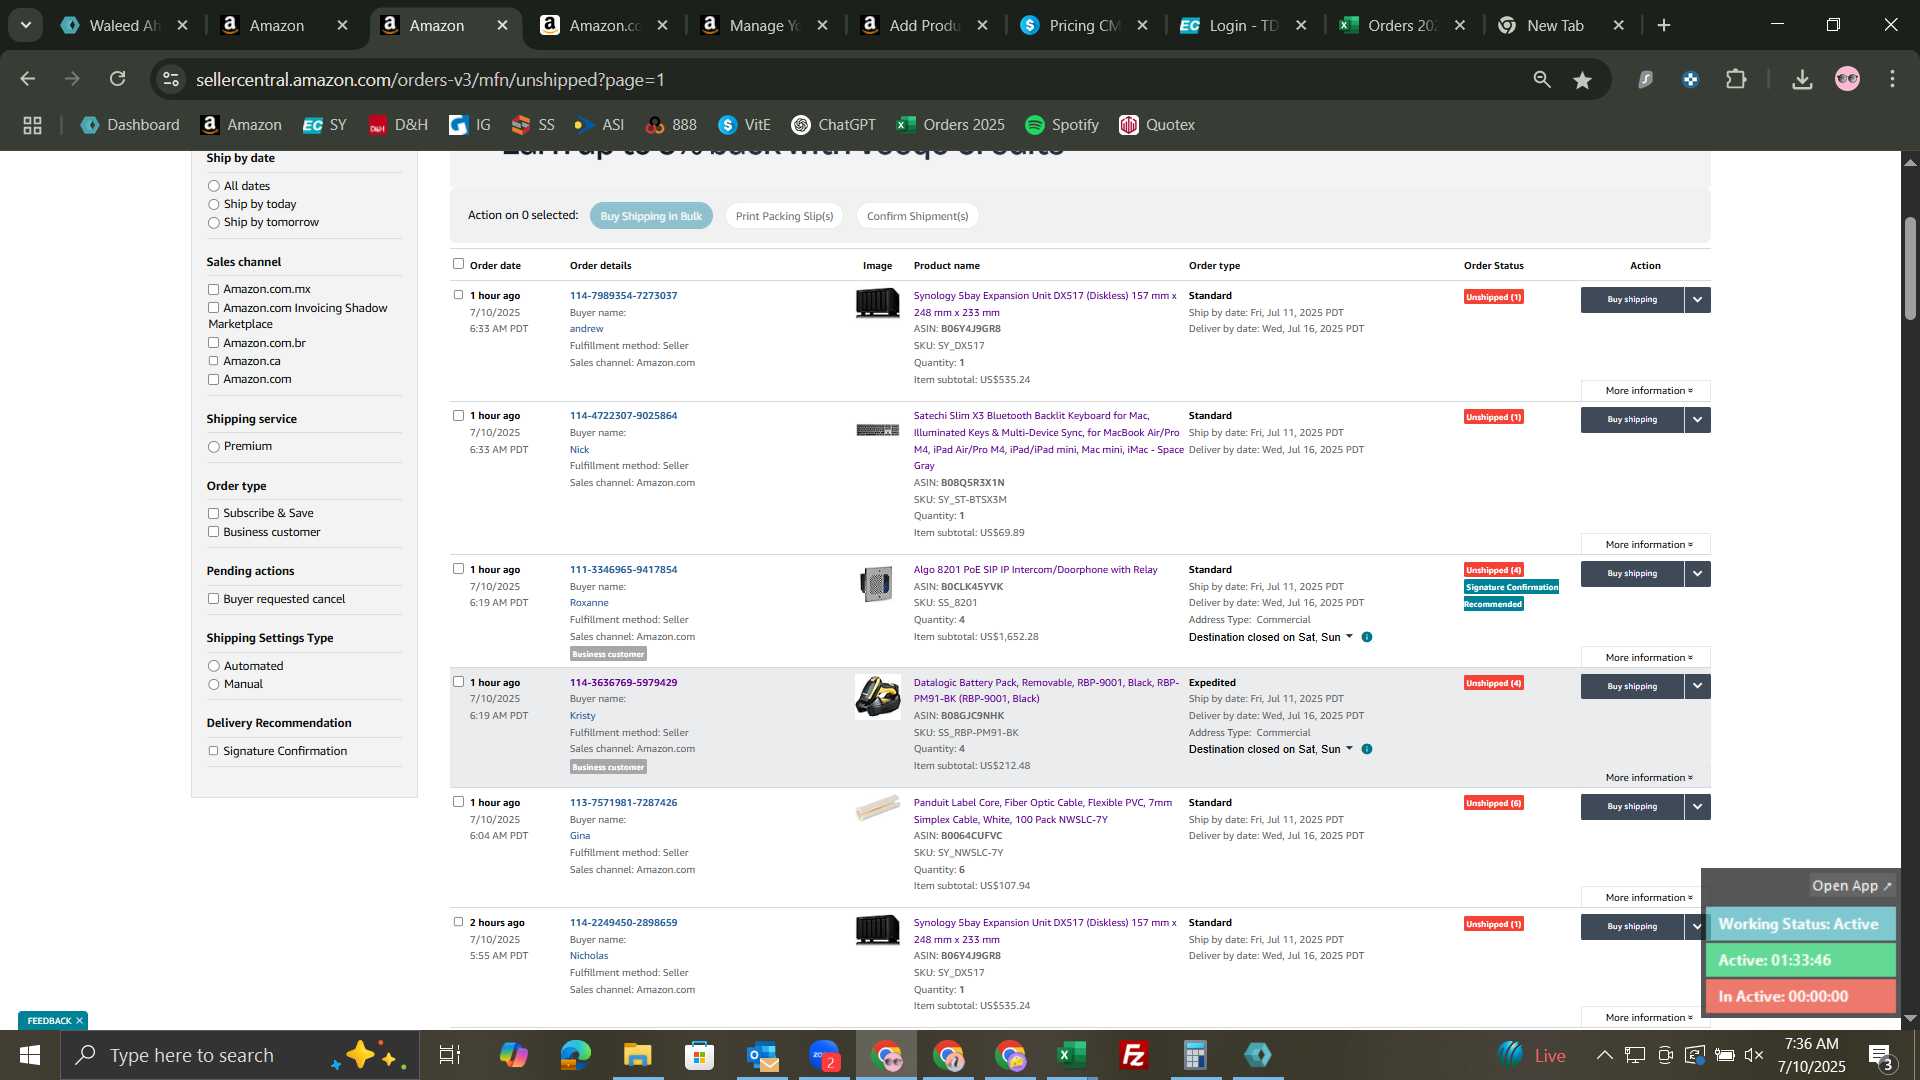1920x1080 pixels.
Task: Open Buy shipping dropdown for Gina's order
Action: (x=1697, y=807)
